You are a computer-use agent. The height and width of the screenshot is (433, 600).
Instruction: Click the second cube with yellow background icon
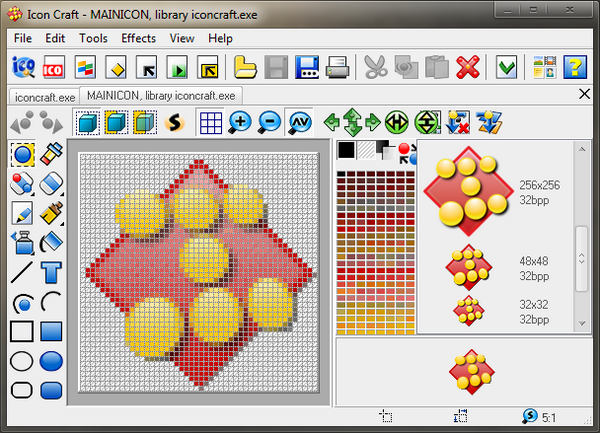(x=116, y=122)
